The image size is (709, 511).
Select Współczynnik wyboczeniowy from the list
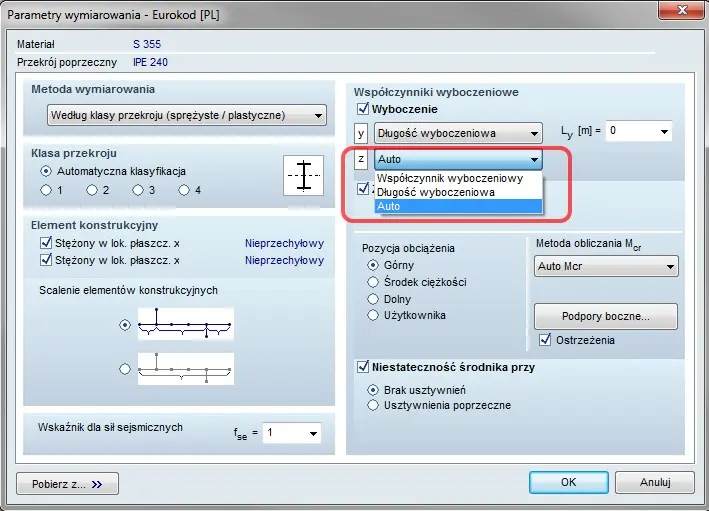pyautogui.click(x=450, y=178)
